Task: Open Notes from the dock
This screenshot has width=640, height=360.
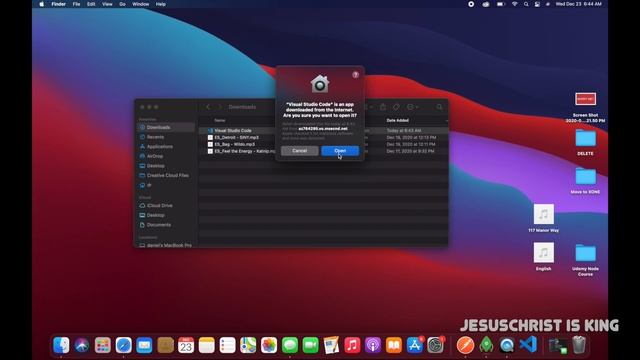Action: point(207,345)
